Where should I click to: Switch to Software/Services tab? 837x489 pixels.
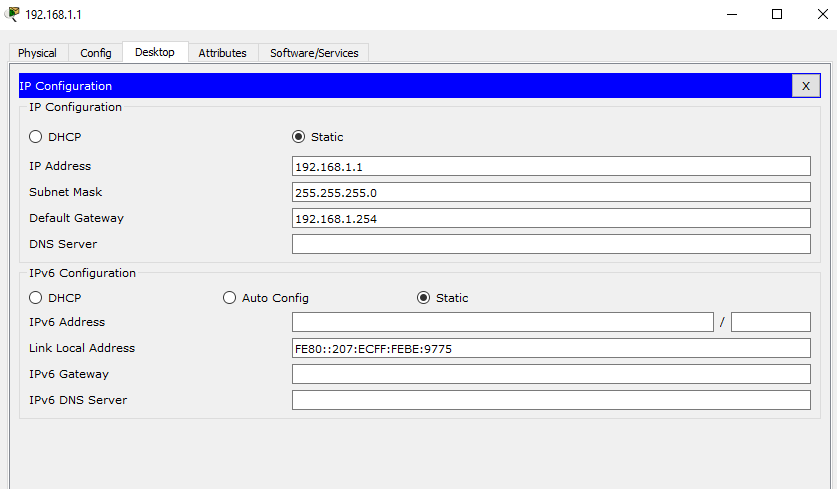tap(314, 53)
